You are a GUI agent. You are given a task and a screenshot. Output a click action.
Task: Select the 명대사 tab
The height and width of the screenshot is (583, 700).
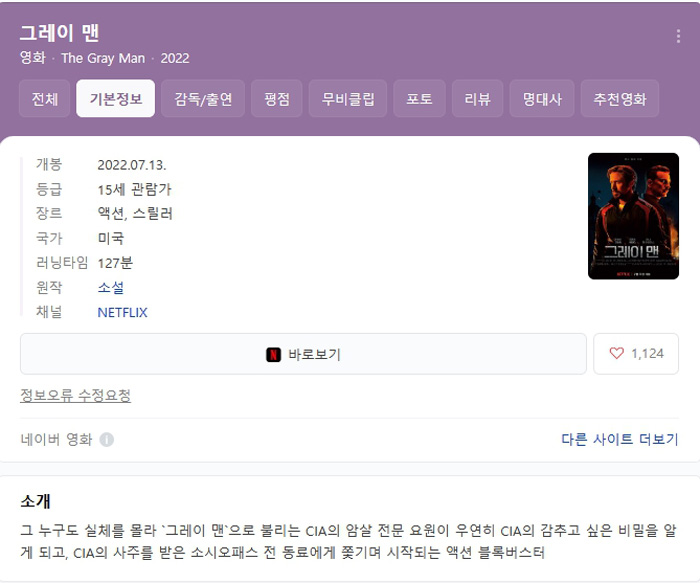pos(542,99)
